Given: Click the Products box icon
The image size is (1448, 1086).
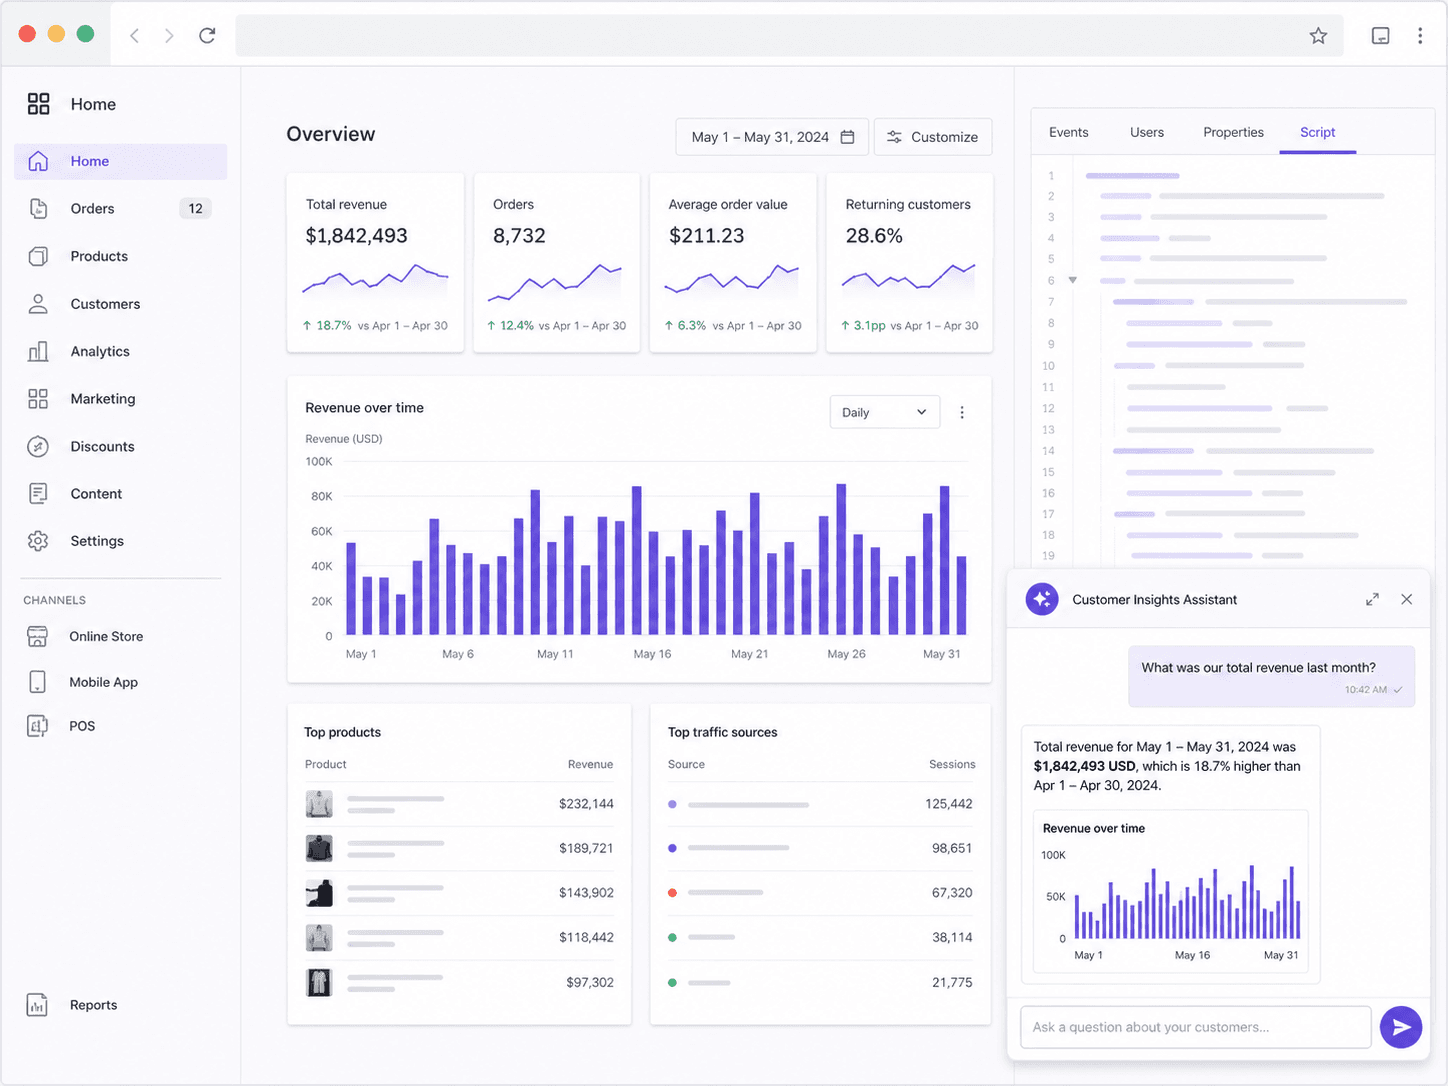Looking at the screenshot, I should tap(38, 256).
